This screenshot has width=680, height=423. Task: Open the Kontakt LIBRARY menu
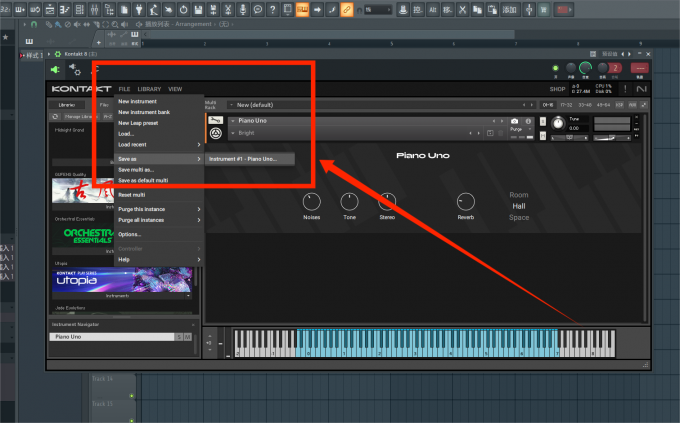(x=149, y=89)
